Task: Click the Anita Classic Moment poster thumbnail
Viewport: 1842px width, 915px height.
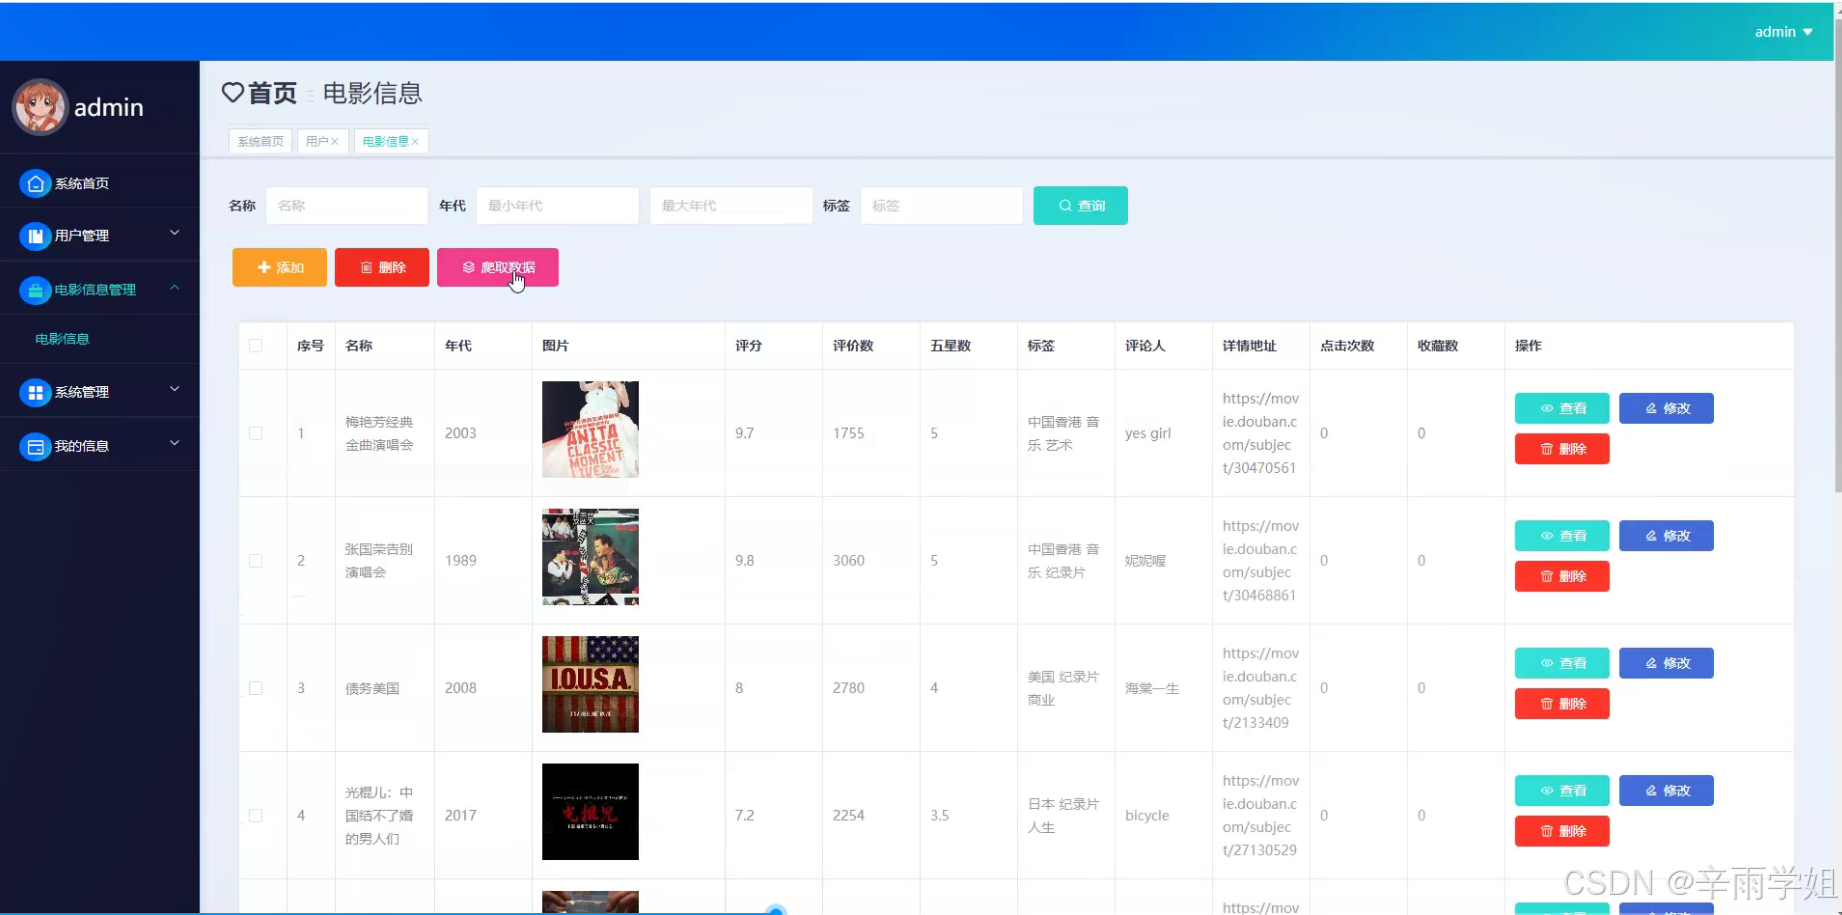Action: click(x=590, y=429)
